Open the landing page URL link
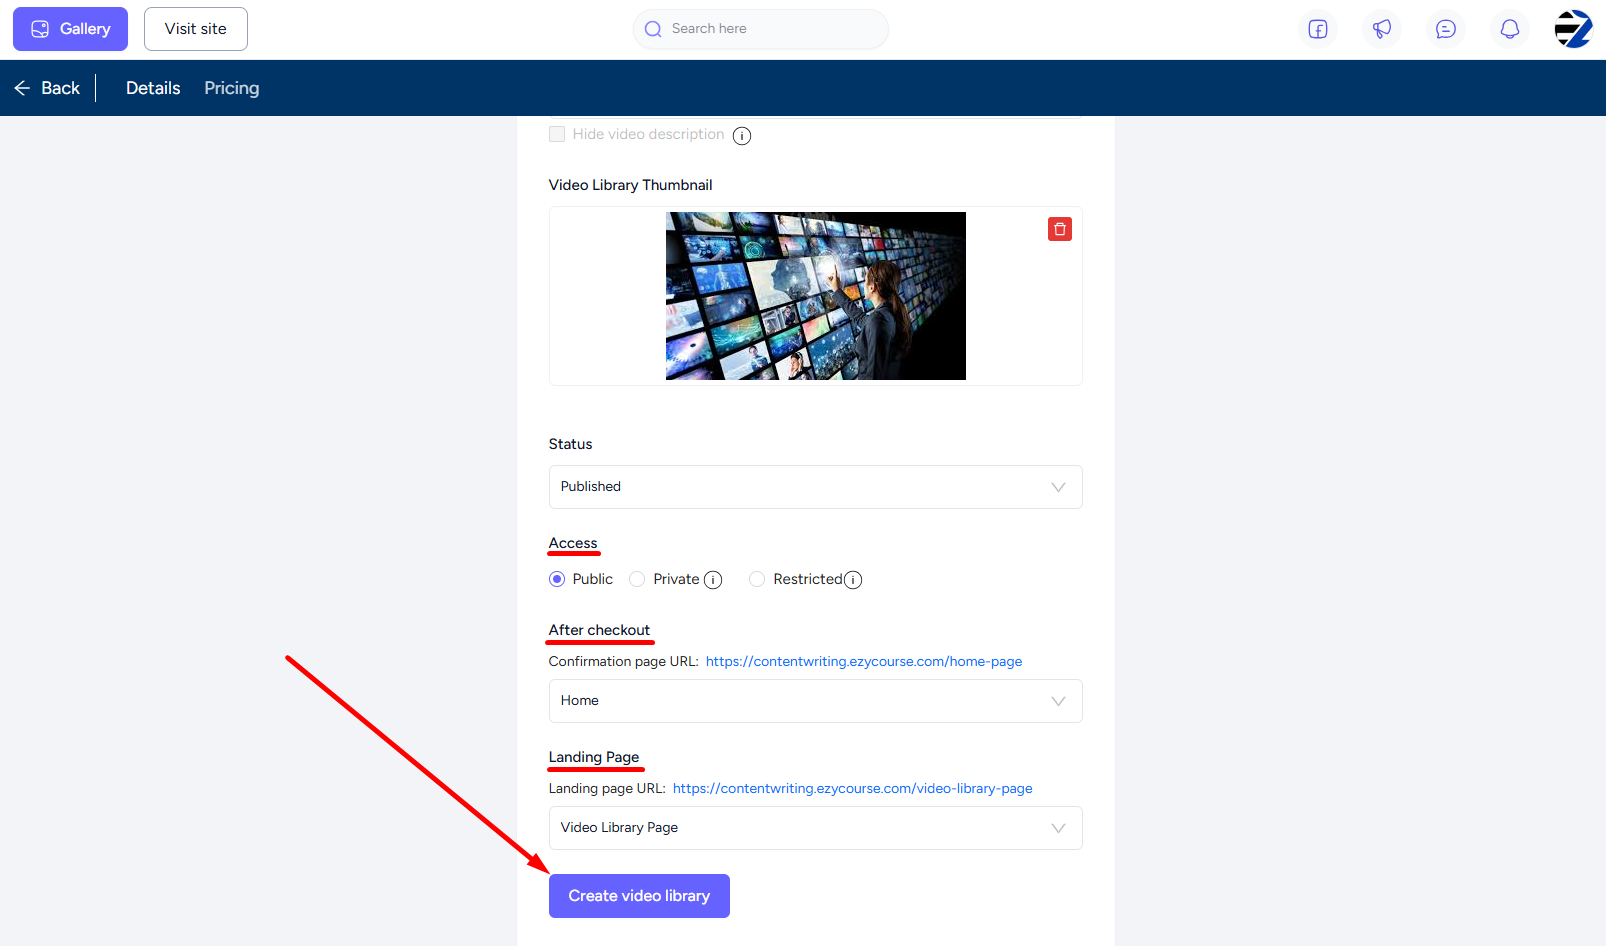The width and height of the screenshot is (1606, 946). click(x=853, y=788)
